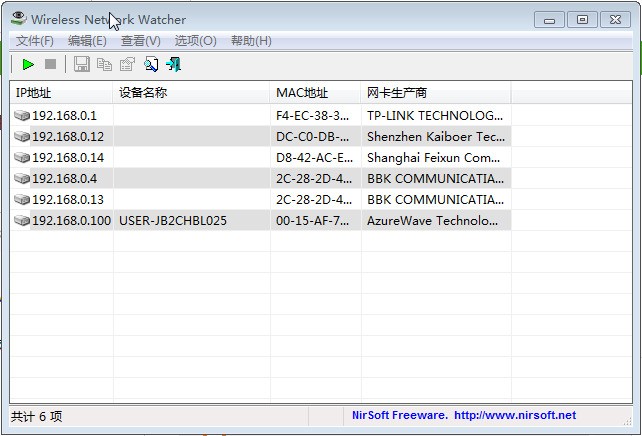Viewport: 642px width, 436px height.
Task: Click TP-LINK TECHNOLOG... manufacturer cell
Action: pos(435,115)
